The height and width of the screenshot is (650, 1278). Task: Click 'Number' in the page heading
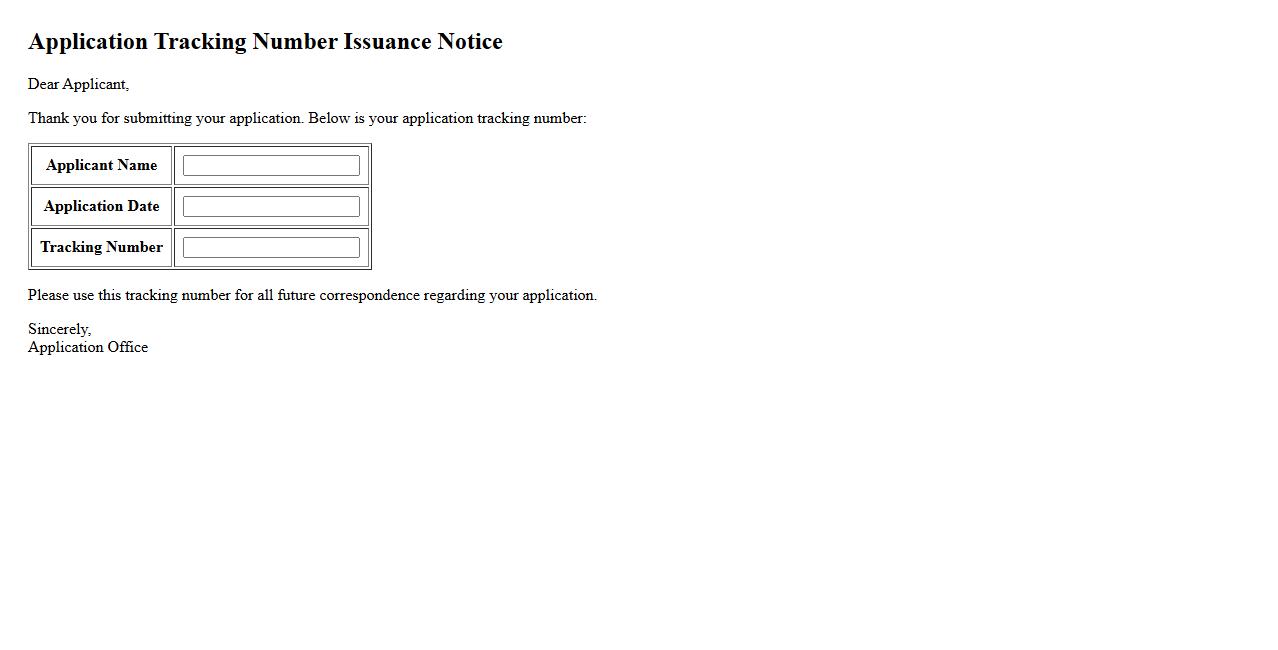pyautogui.click(x=295, y=42)
